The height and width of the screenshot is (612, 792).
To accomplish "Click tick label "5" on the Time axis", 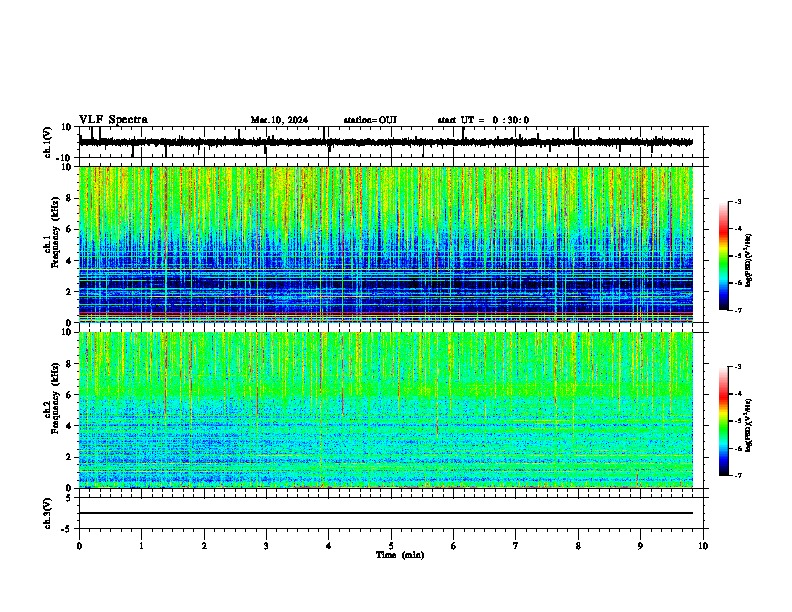I will tap(391, 546).
